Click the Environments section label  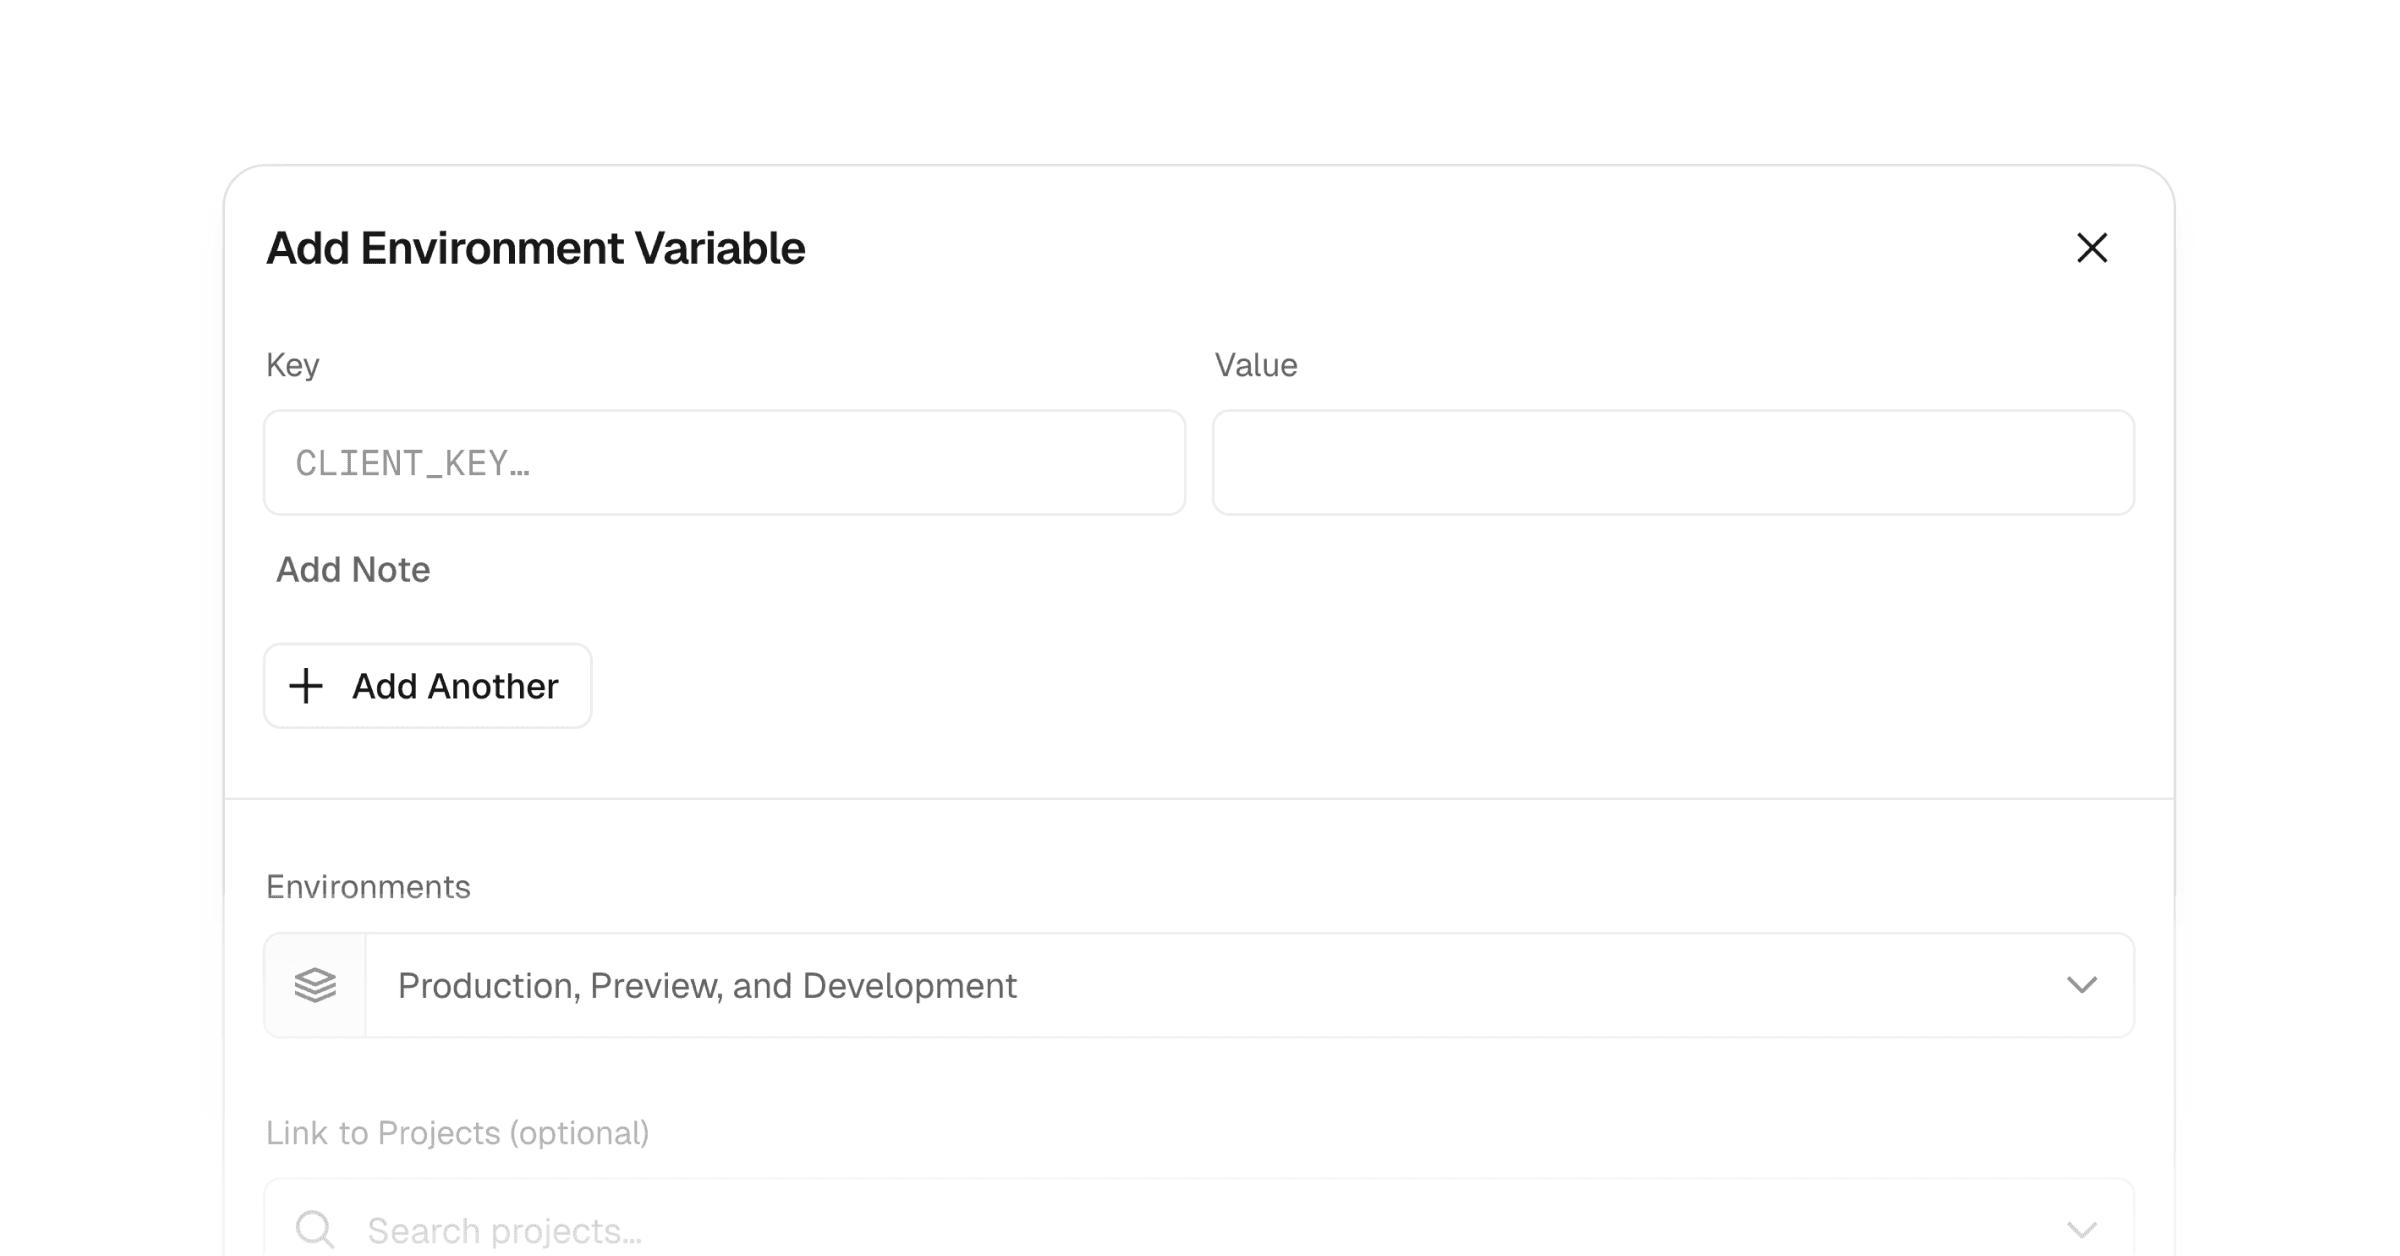(368, 887)
